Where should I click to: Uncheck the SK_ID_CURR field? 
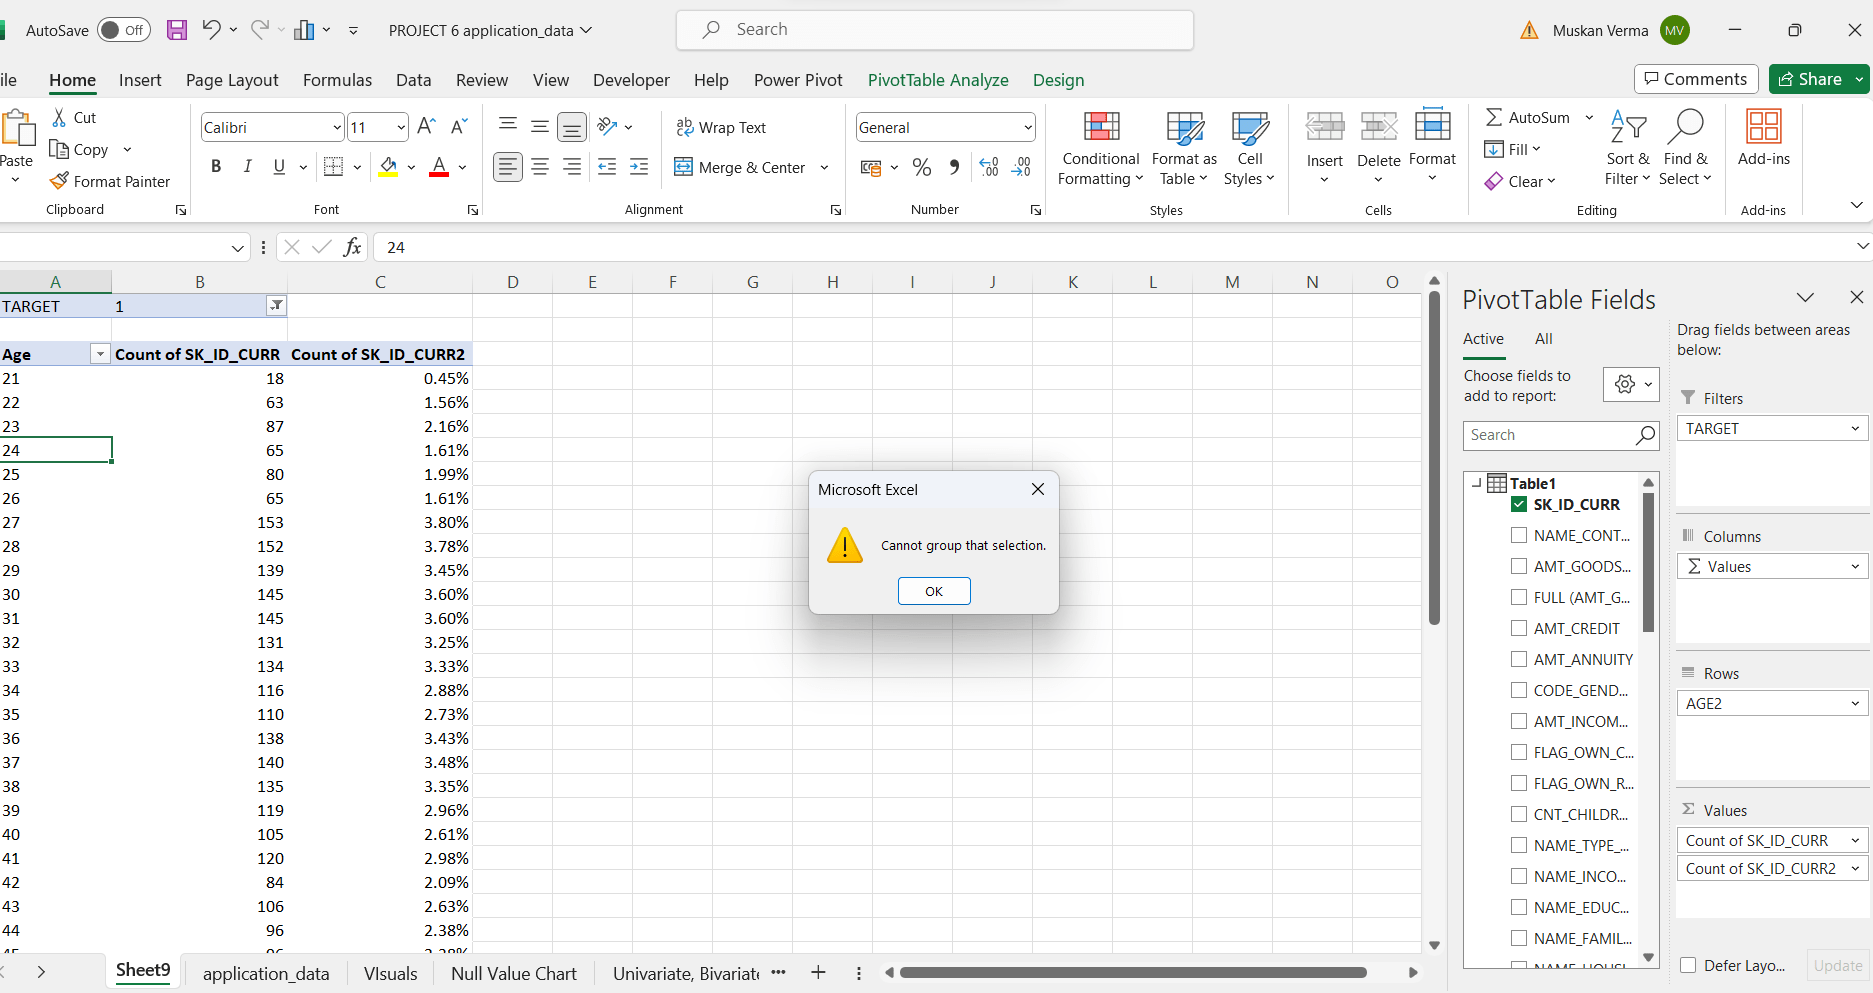point(1520,504)
